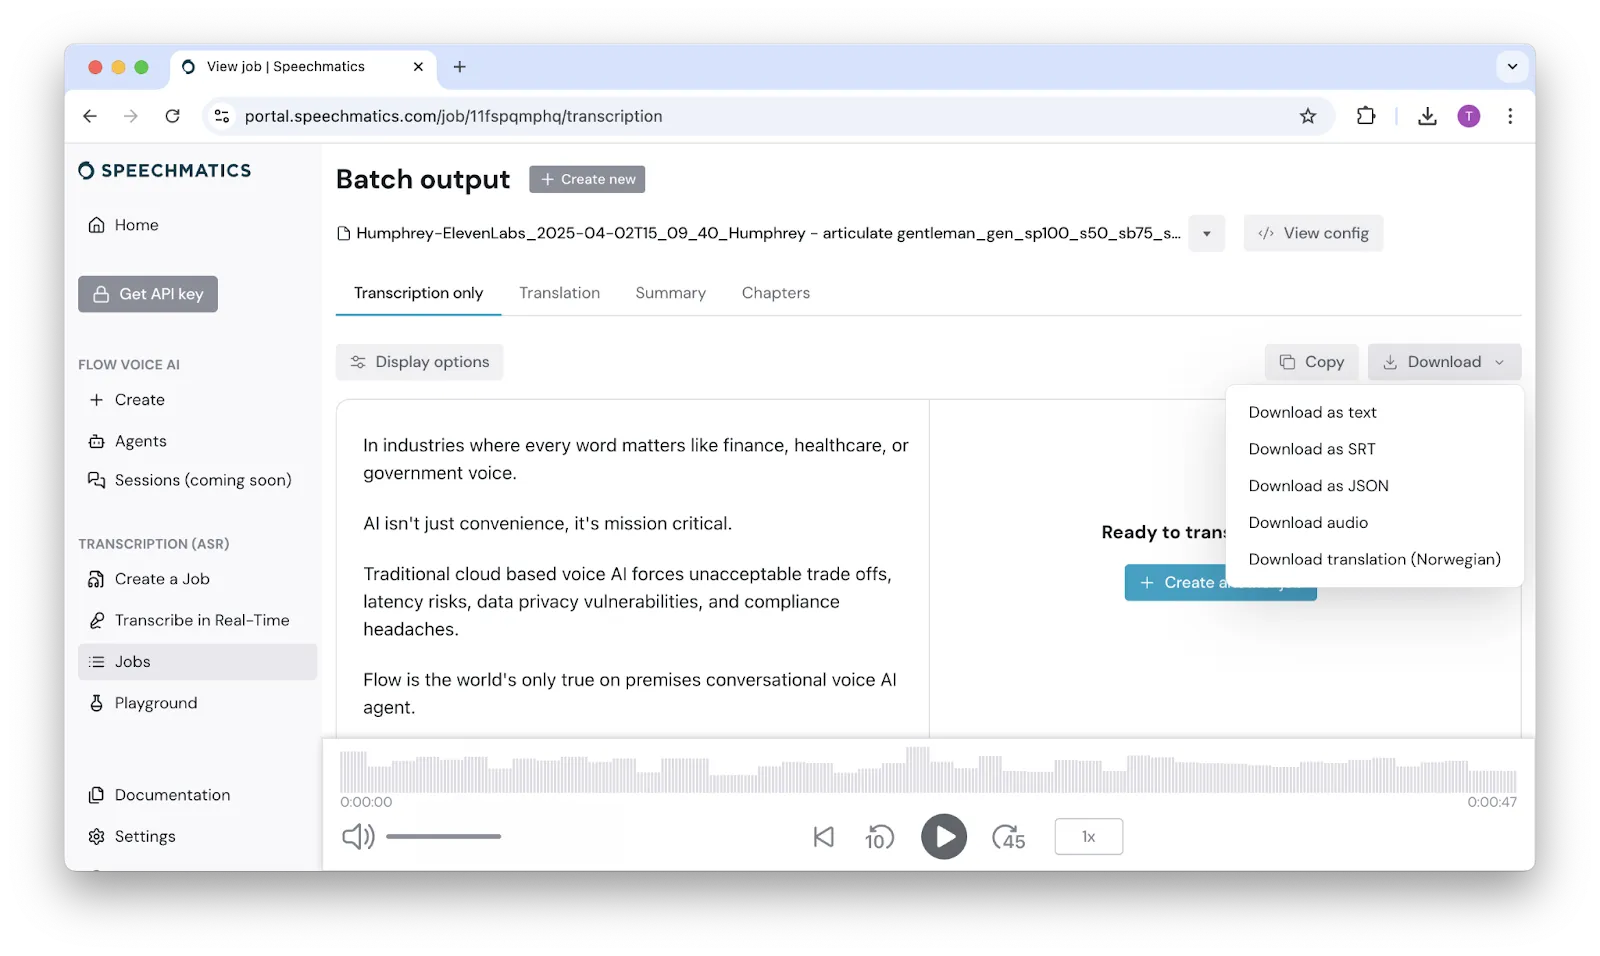Image resolution: width=1600 pixels, height=956 pixels.
Task: Open Display options
Action: (x=419, y=362)
